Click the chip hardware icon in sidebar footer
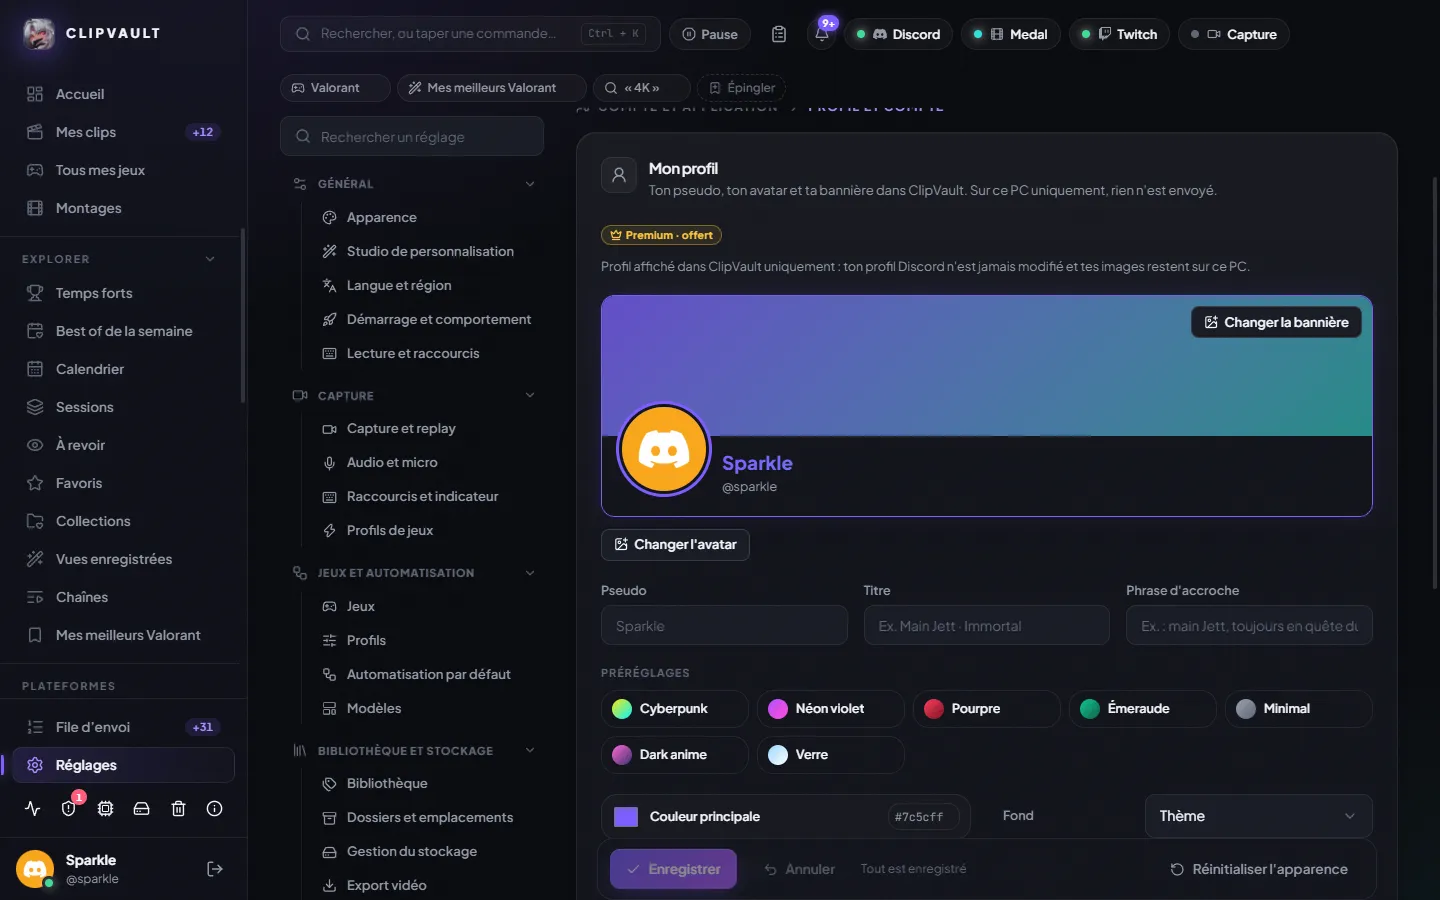The width and height of the screenshot is (1440, 900). point(105,809)
